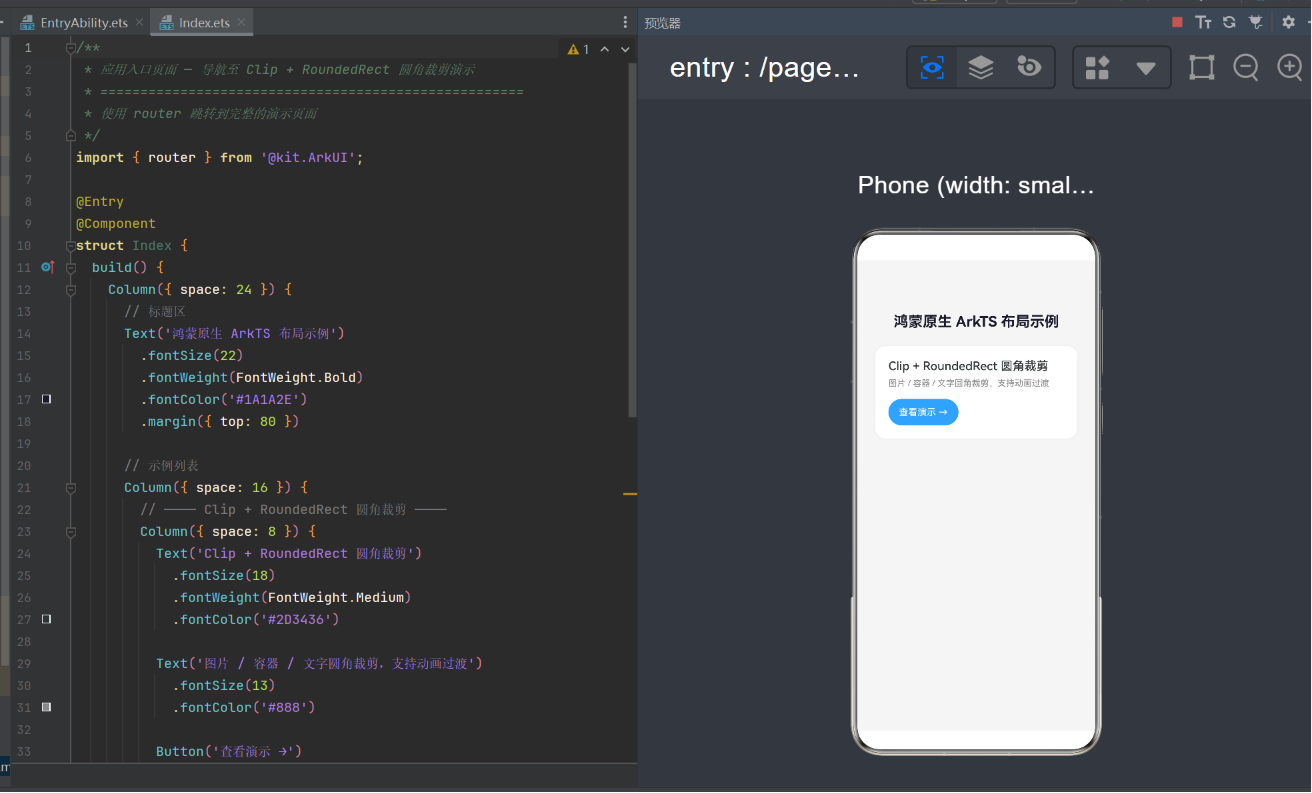1312x793 pixels.
Task: Click the 查看演示 button in phone preview
Action: [x=923, y=412]
